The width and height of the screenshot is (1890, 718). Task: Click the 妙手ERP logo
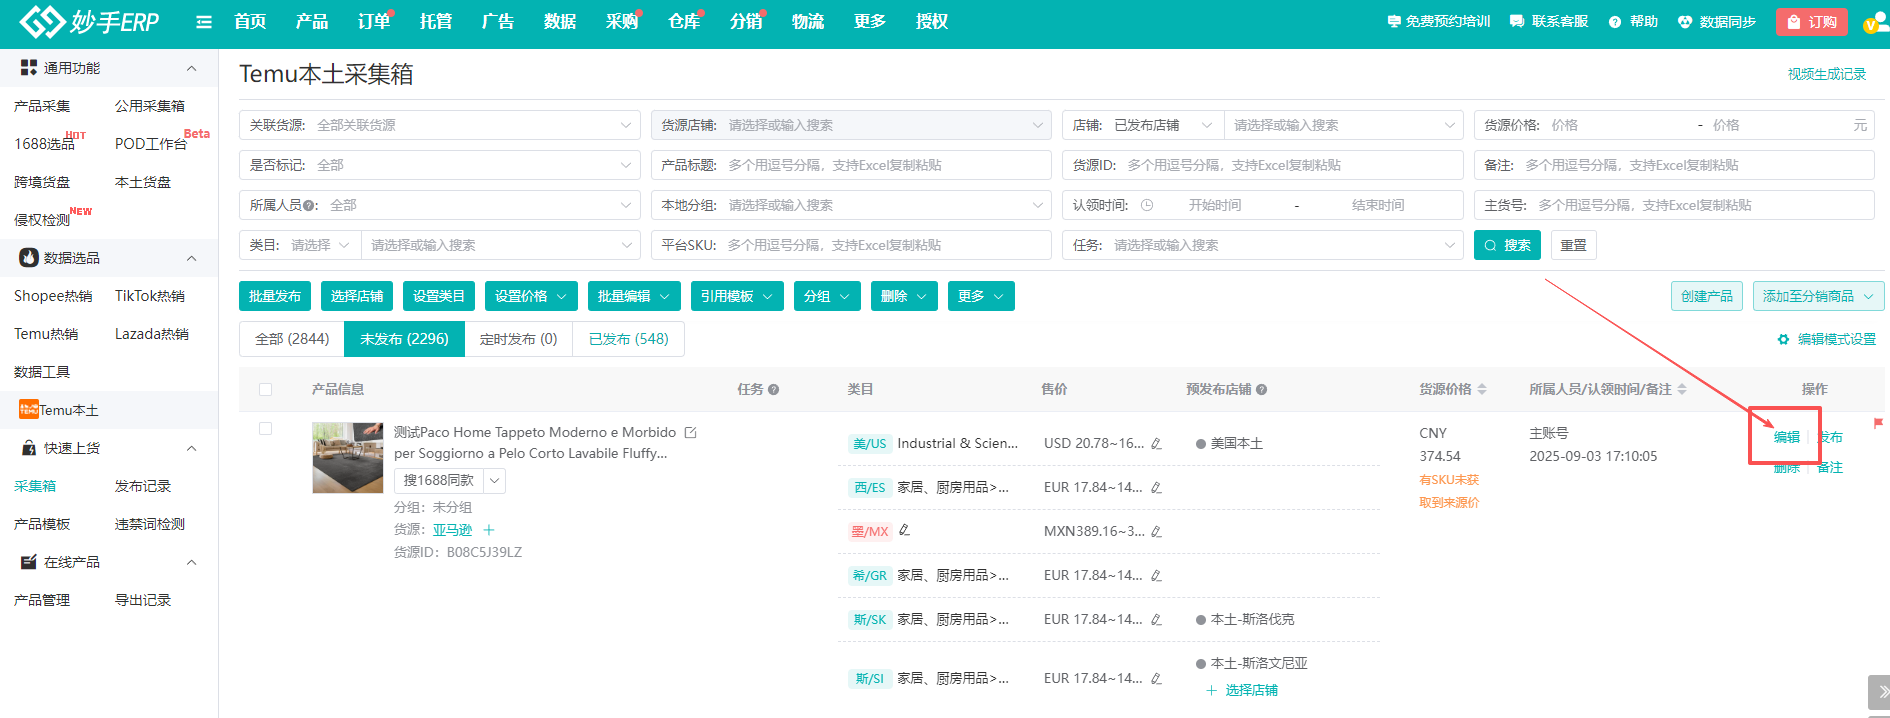click(x=90, y=21)
